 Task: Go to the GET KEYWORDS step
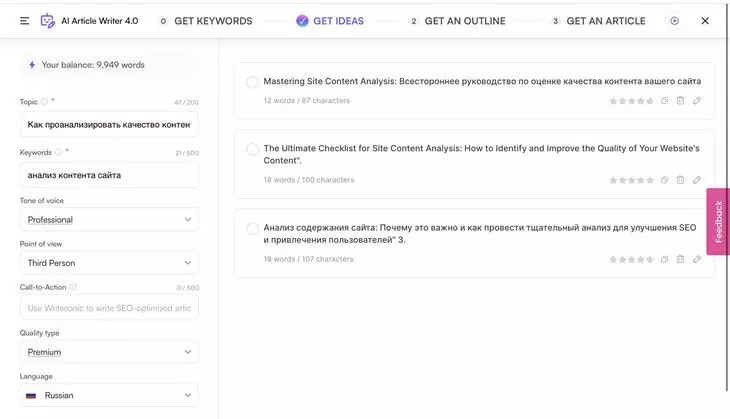206,21
